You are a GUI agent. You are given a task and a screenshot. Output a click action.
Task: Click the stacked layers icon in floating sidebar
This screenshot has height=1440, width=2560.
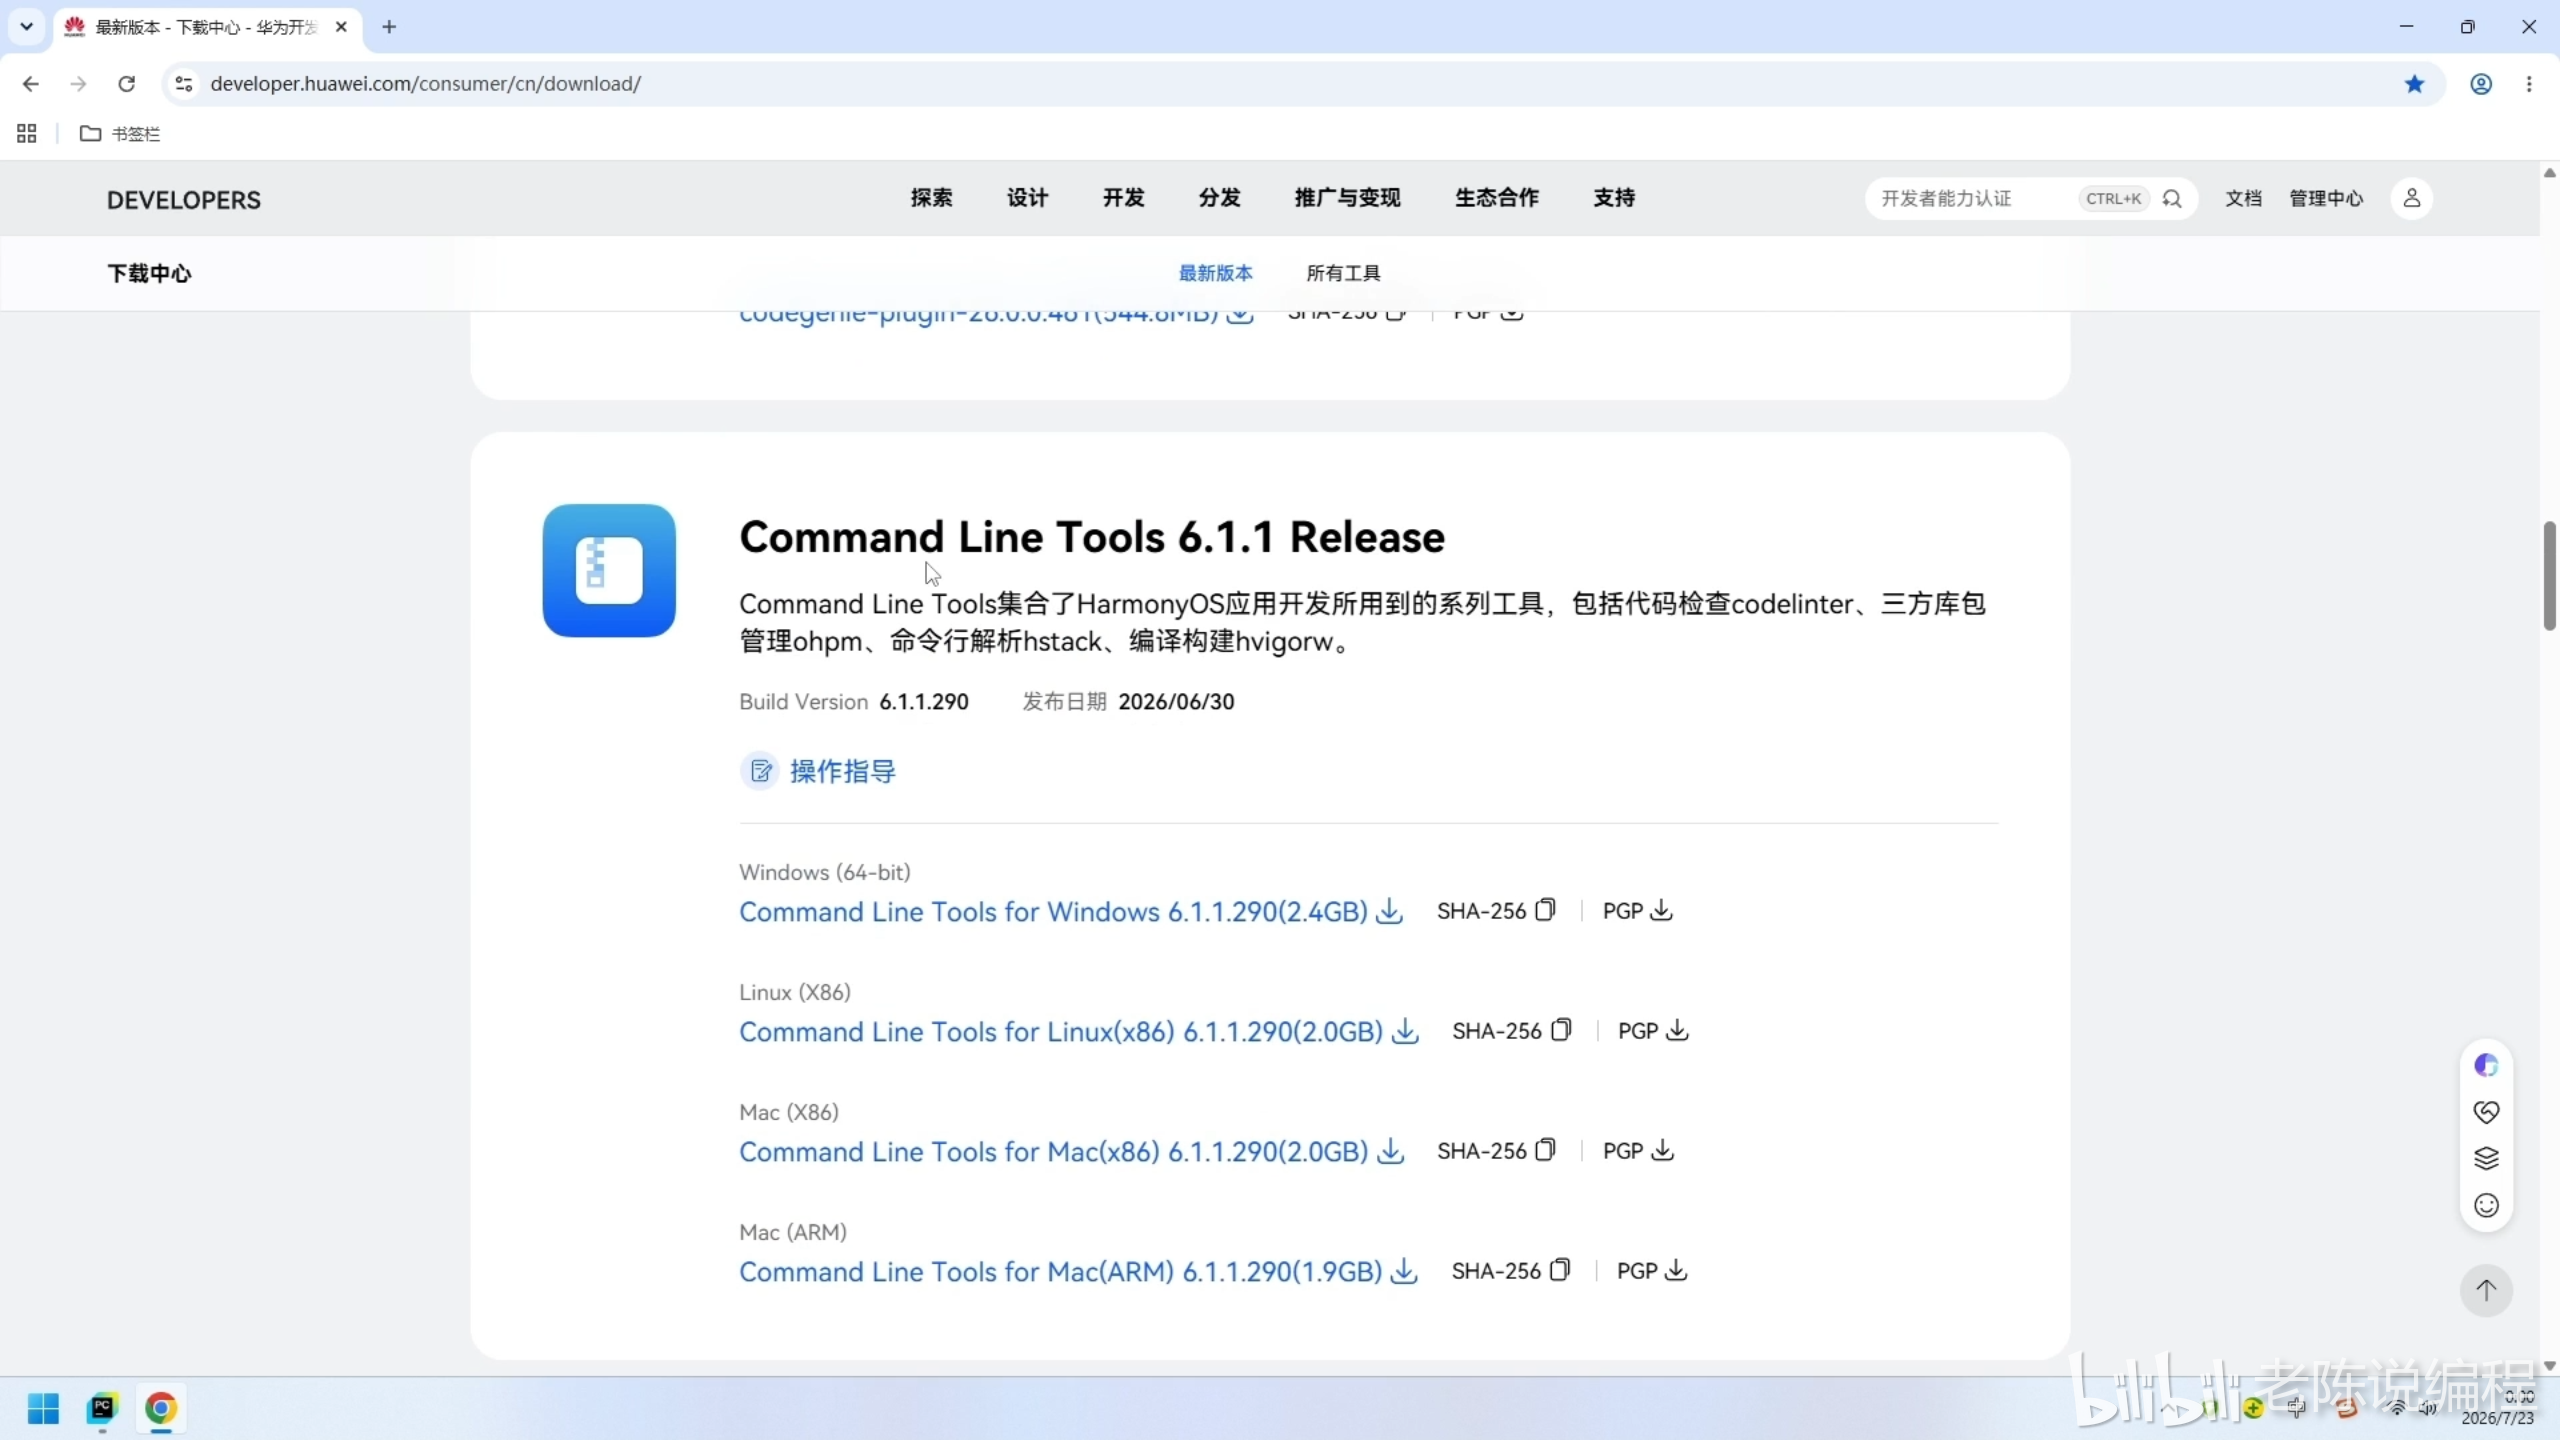click(2486, 1158)
